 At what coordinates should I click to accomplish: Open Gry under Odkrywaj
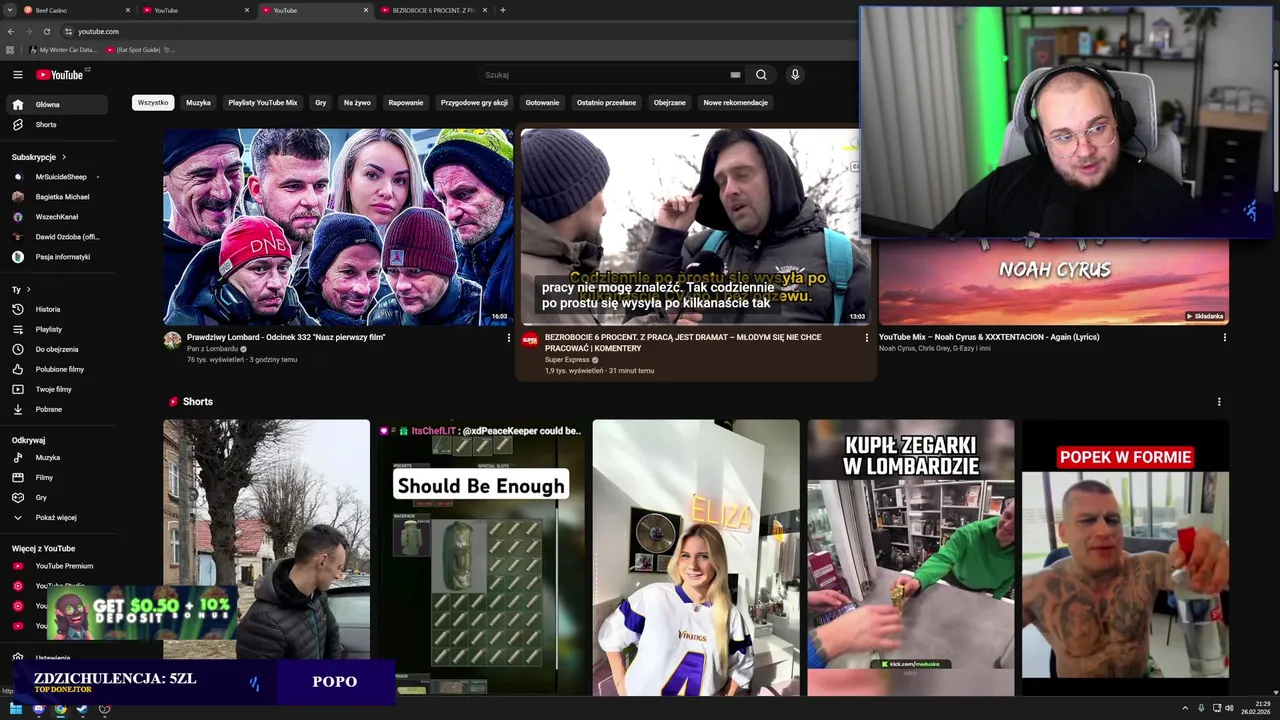(59, 497)
